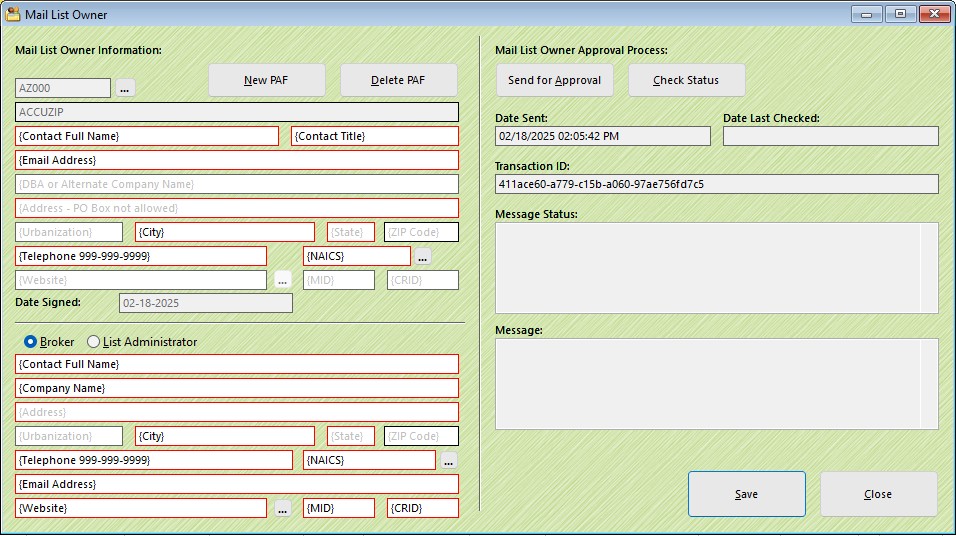This screenshot has width=956, height=536.
Task: Focus owner Urbanization field
Action: pyautogui.click(x=69, y=232)
